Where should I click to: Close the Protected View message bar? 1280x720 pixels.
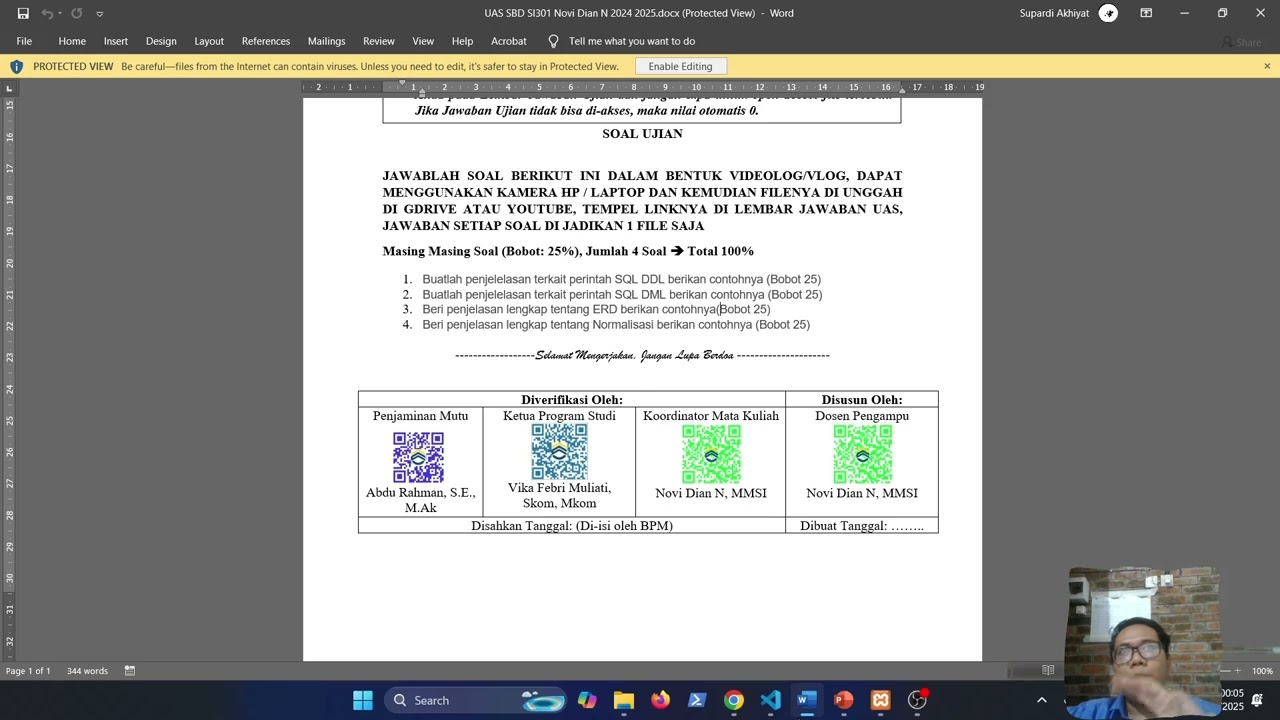(x=1267, y=66)
